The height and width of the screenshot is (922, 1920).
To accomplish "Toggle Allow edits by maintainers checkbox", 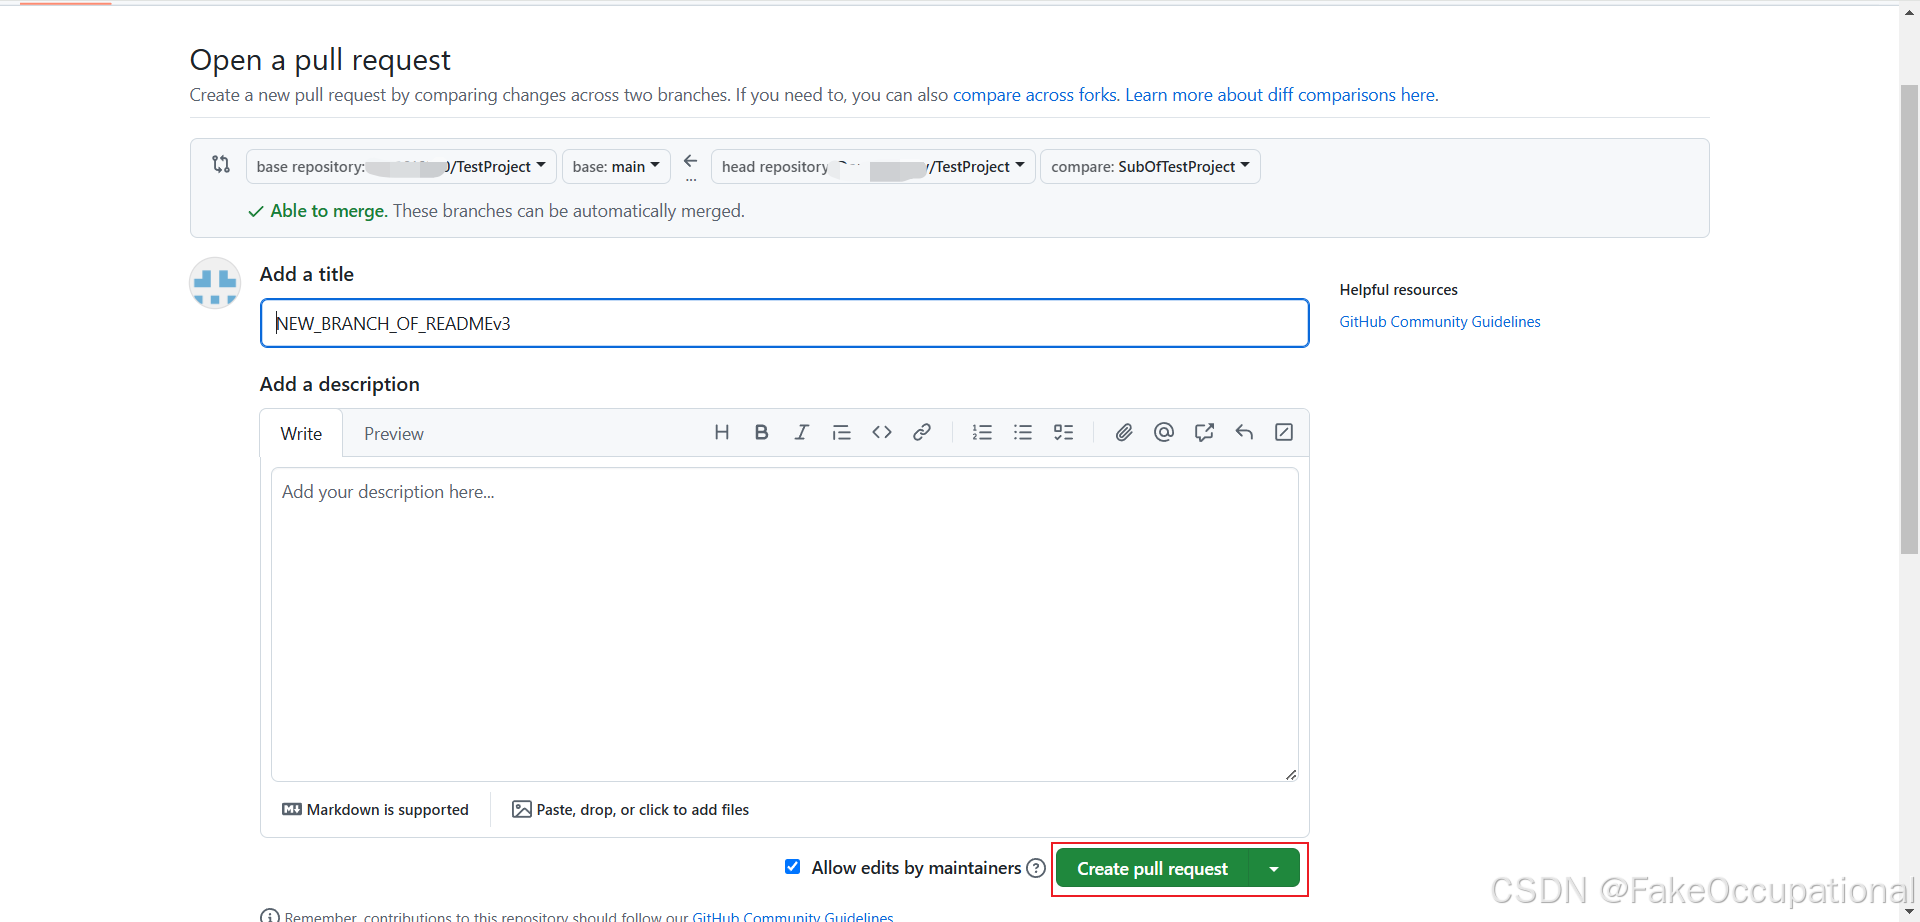I will 793,867.
